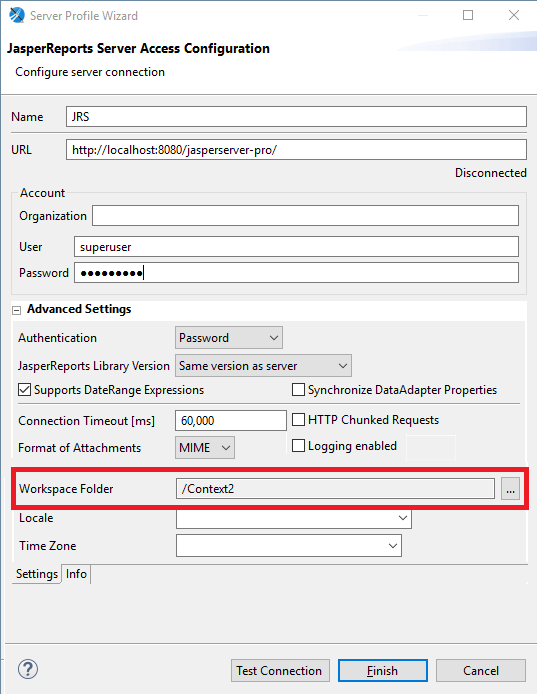Click the User field with superuser
This screenshot has width=537, height=694.
coord(296,247)
